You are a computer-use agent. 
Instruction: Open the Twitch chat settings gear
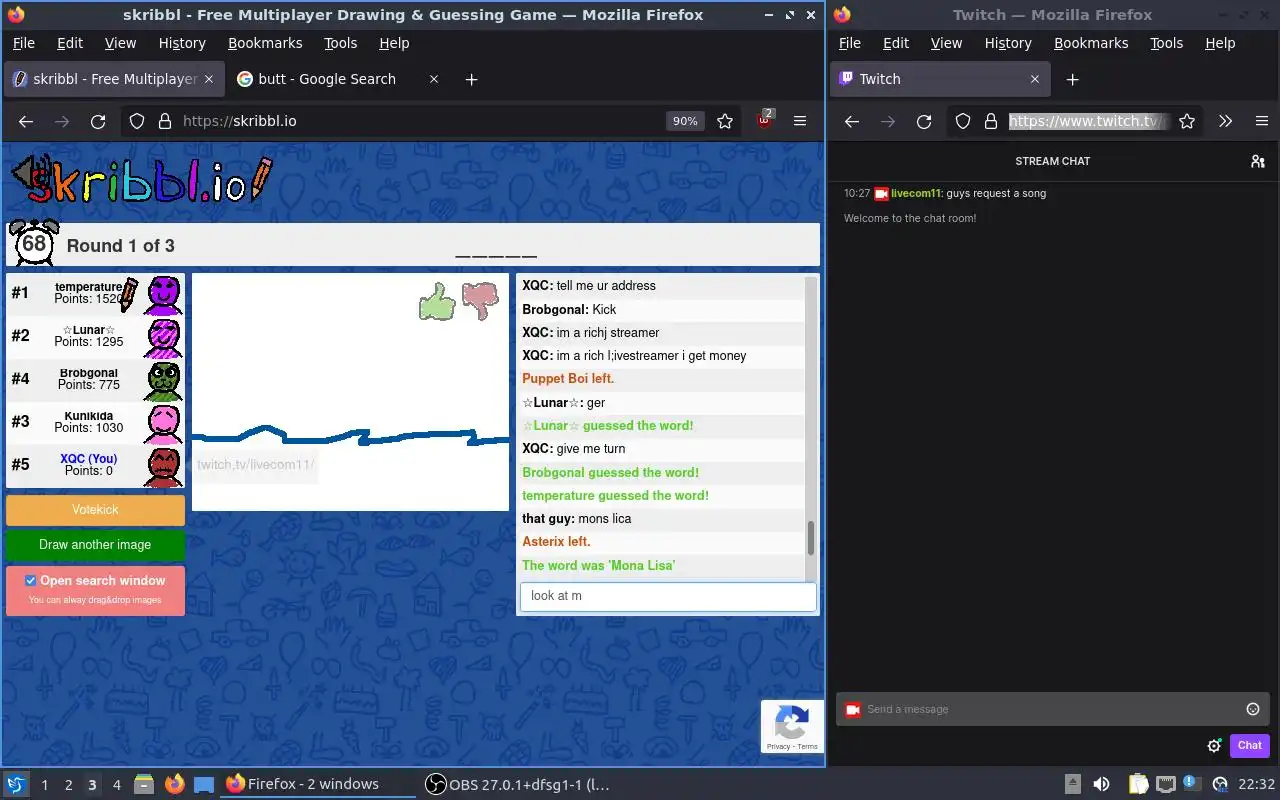pyautogui.click(x=1214, y=745)
